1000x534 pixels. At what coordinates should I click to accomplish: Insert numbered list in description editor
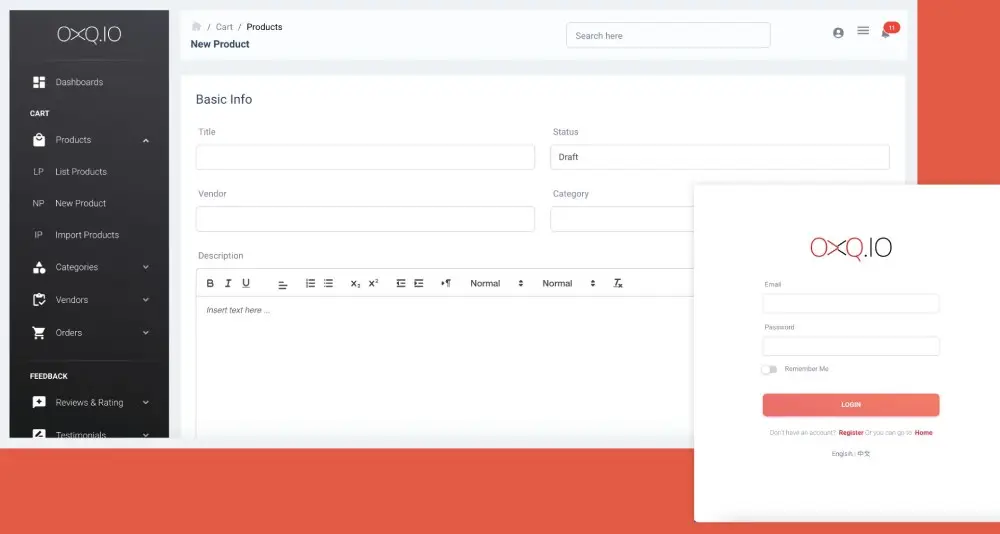(x=310, y=283)
